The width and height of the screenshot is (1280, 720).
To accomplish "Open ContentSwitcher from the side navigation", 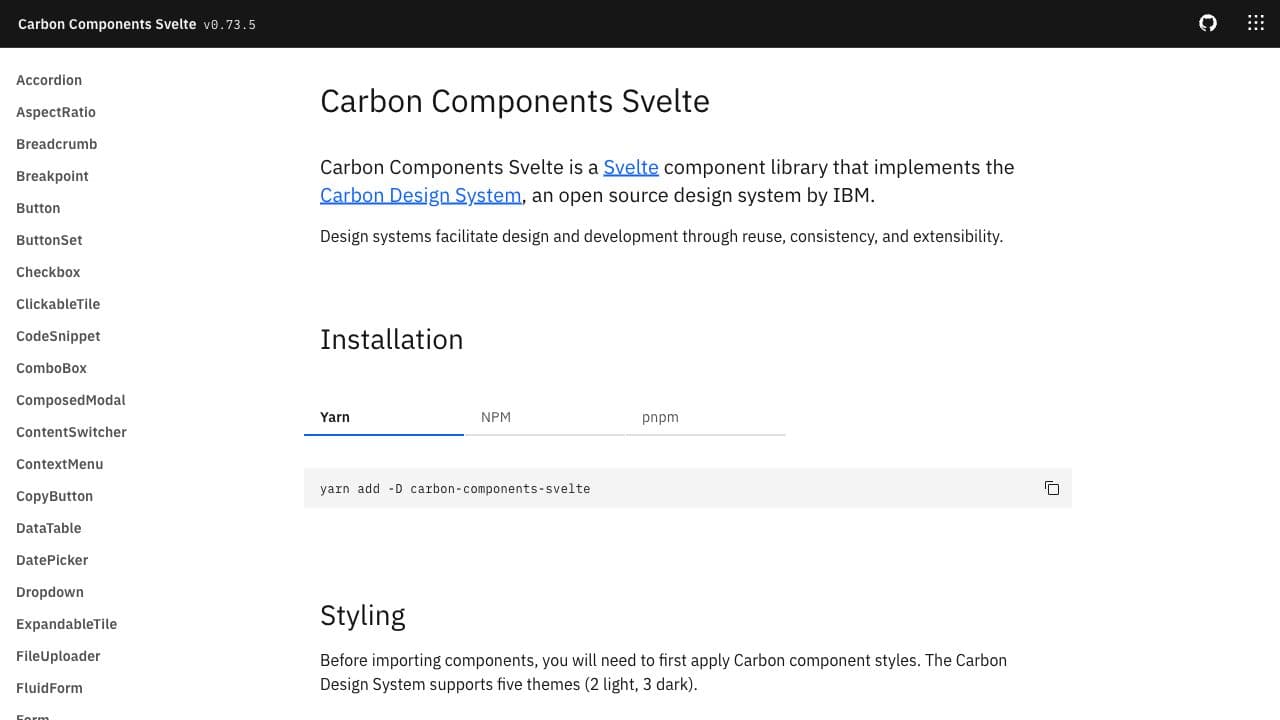I will click(71, 432).
